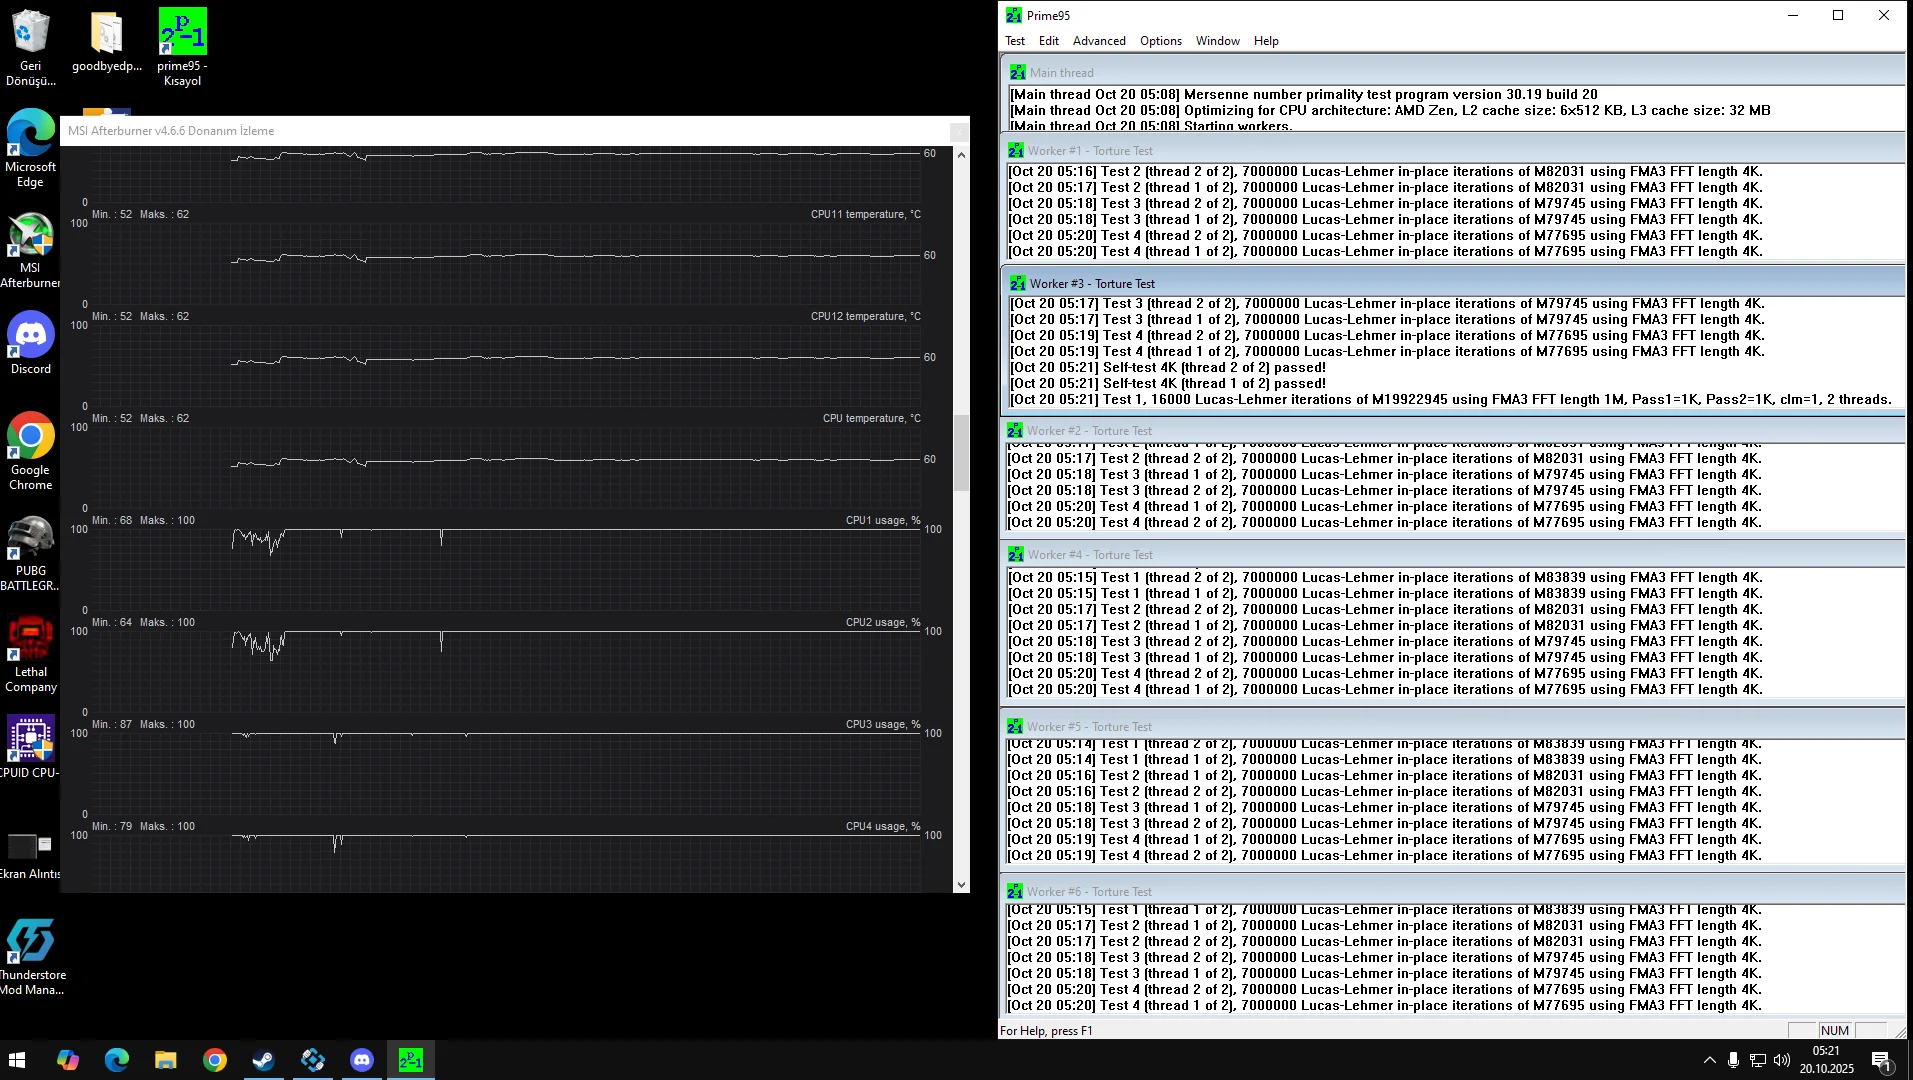The width and height of the screenshot is (1913, 1080).
Task: Click the NUM indicator in status bar
Action: coord(1835,1031)
